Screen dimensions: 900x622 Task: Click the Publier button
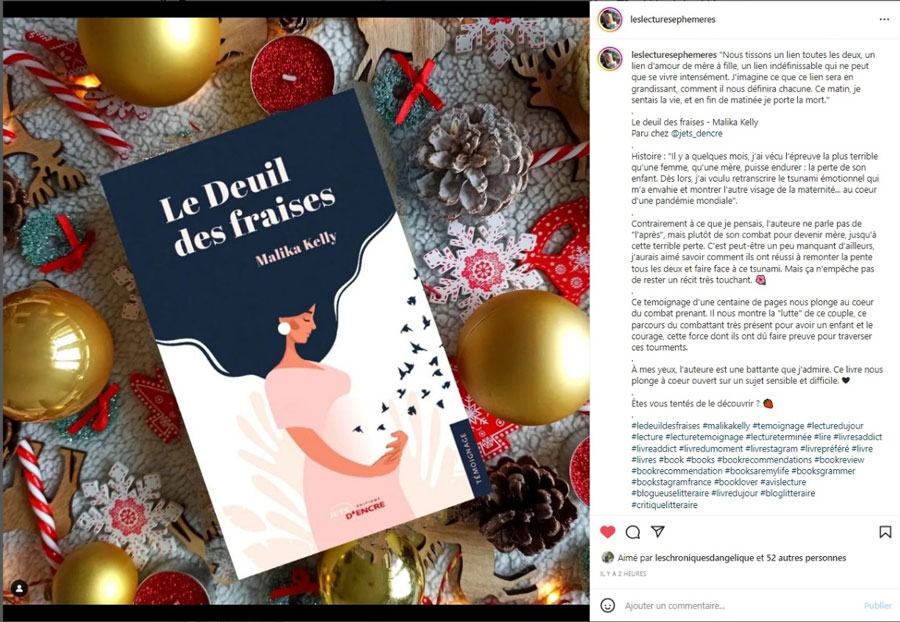[x=878, y=605]
